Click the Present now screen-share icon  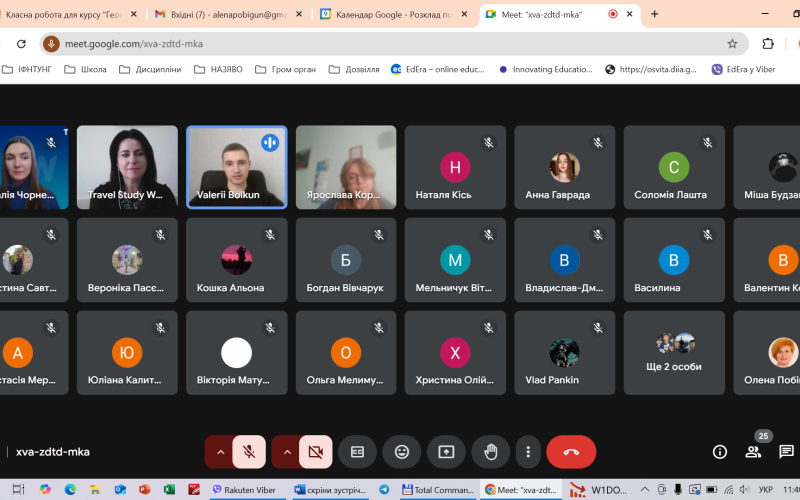[x=446, y=452]
